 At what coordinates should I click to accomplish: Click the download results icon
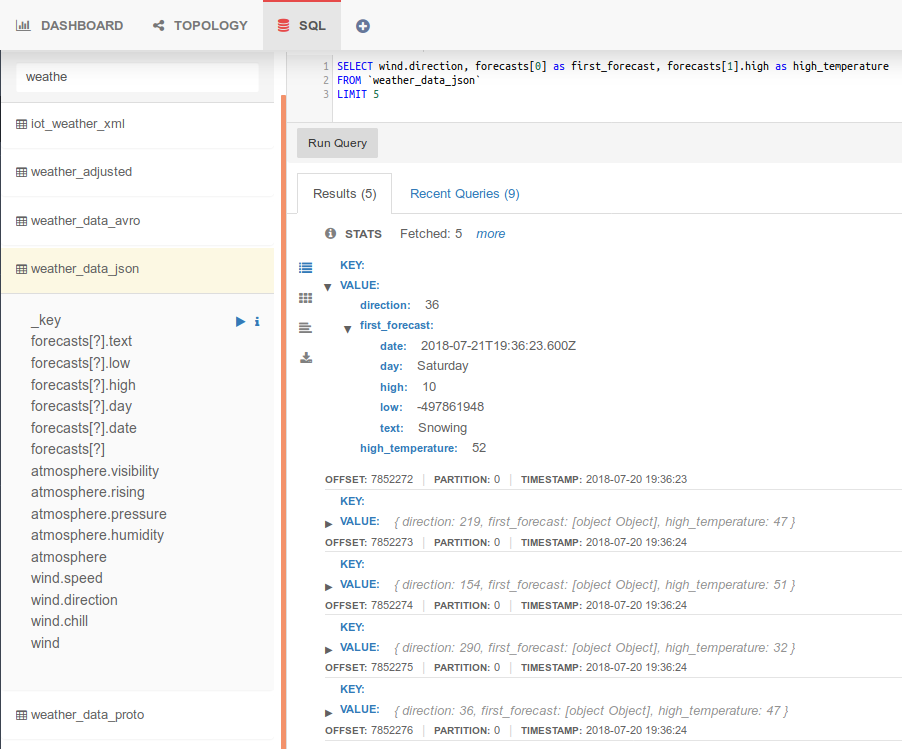306,358
